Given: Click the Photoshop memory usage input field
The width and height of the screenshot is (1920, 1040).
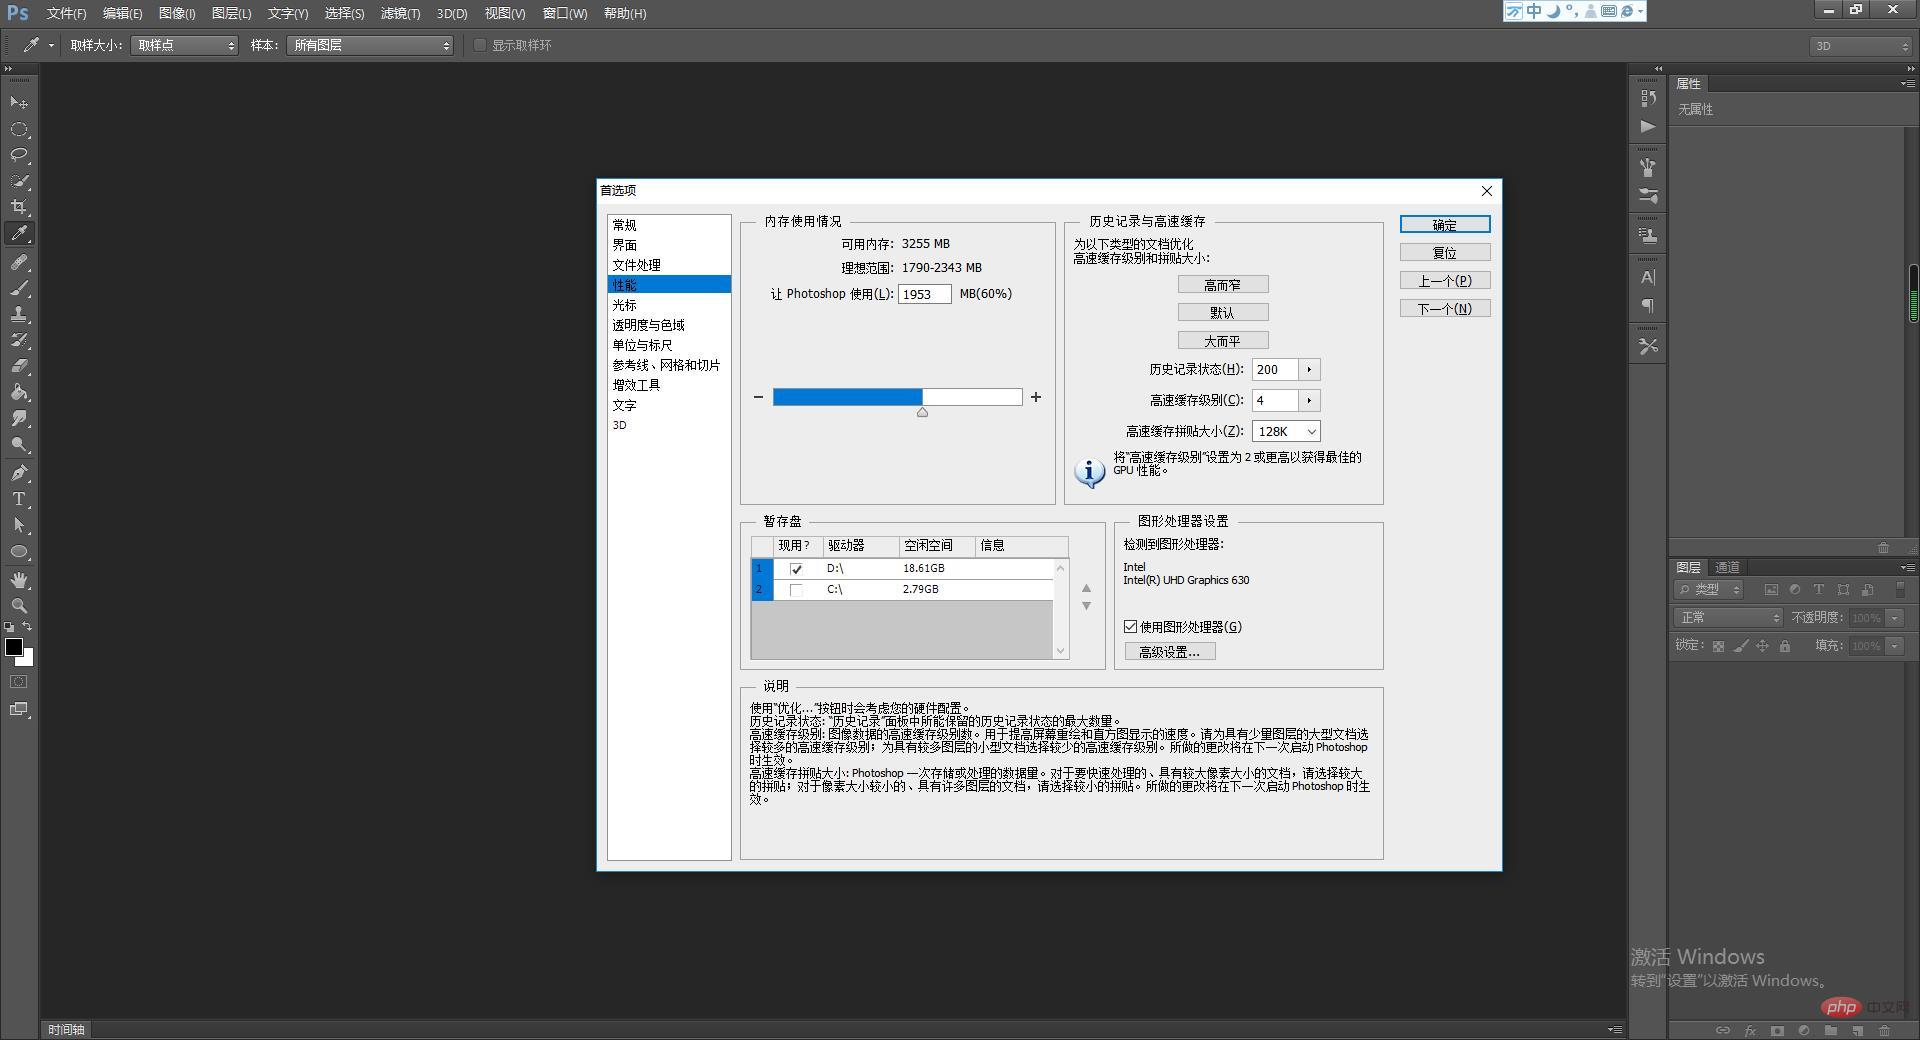Looking at the screenshot, I should [x=925, y=294].
